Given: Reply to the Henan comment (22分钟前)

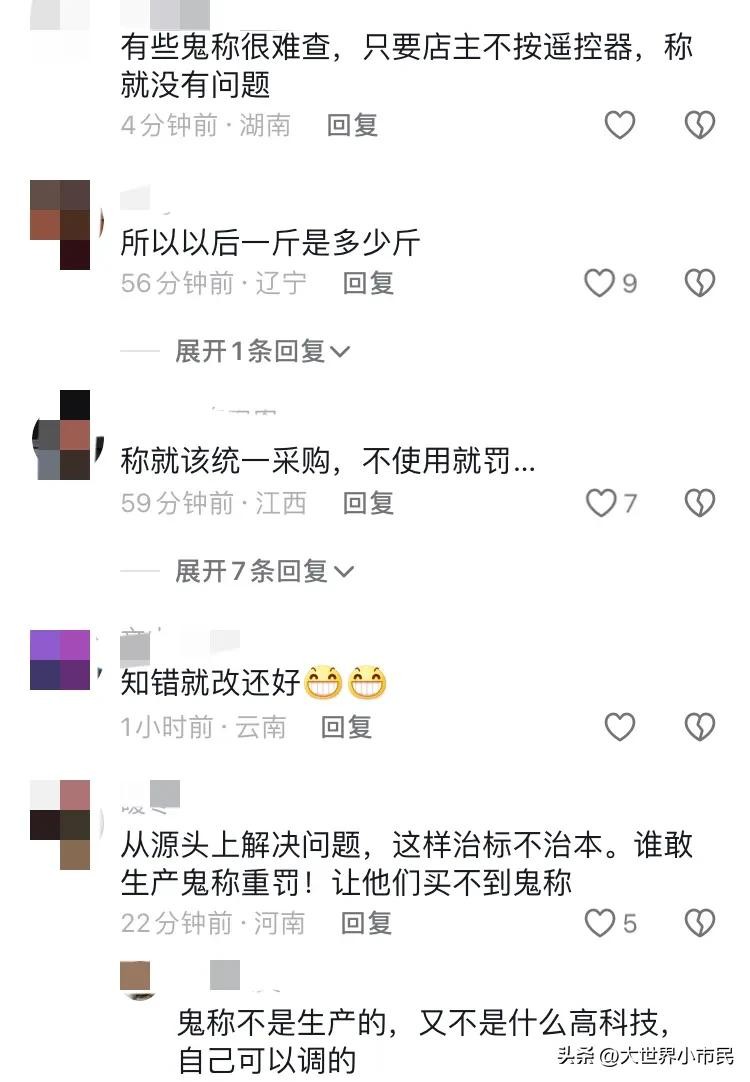Looking at the screenshot, I should point(366,923).
